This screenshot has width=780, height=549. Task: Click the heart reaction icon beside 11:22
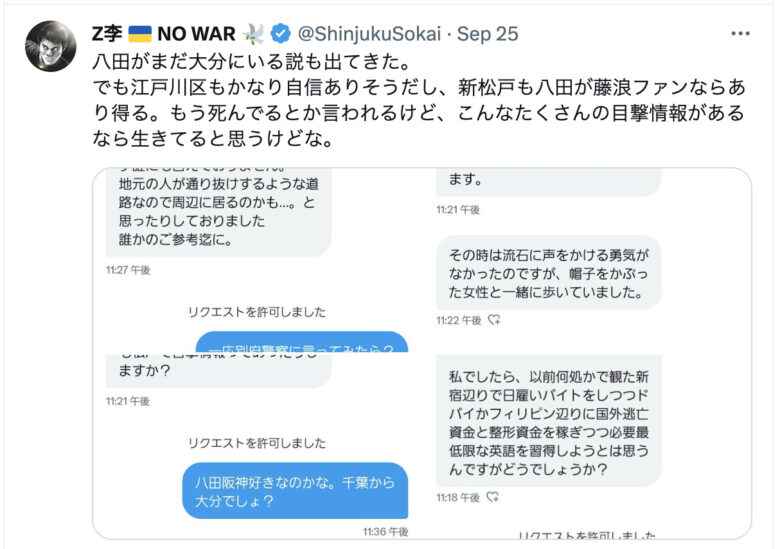point(494,320)
